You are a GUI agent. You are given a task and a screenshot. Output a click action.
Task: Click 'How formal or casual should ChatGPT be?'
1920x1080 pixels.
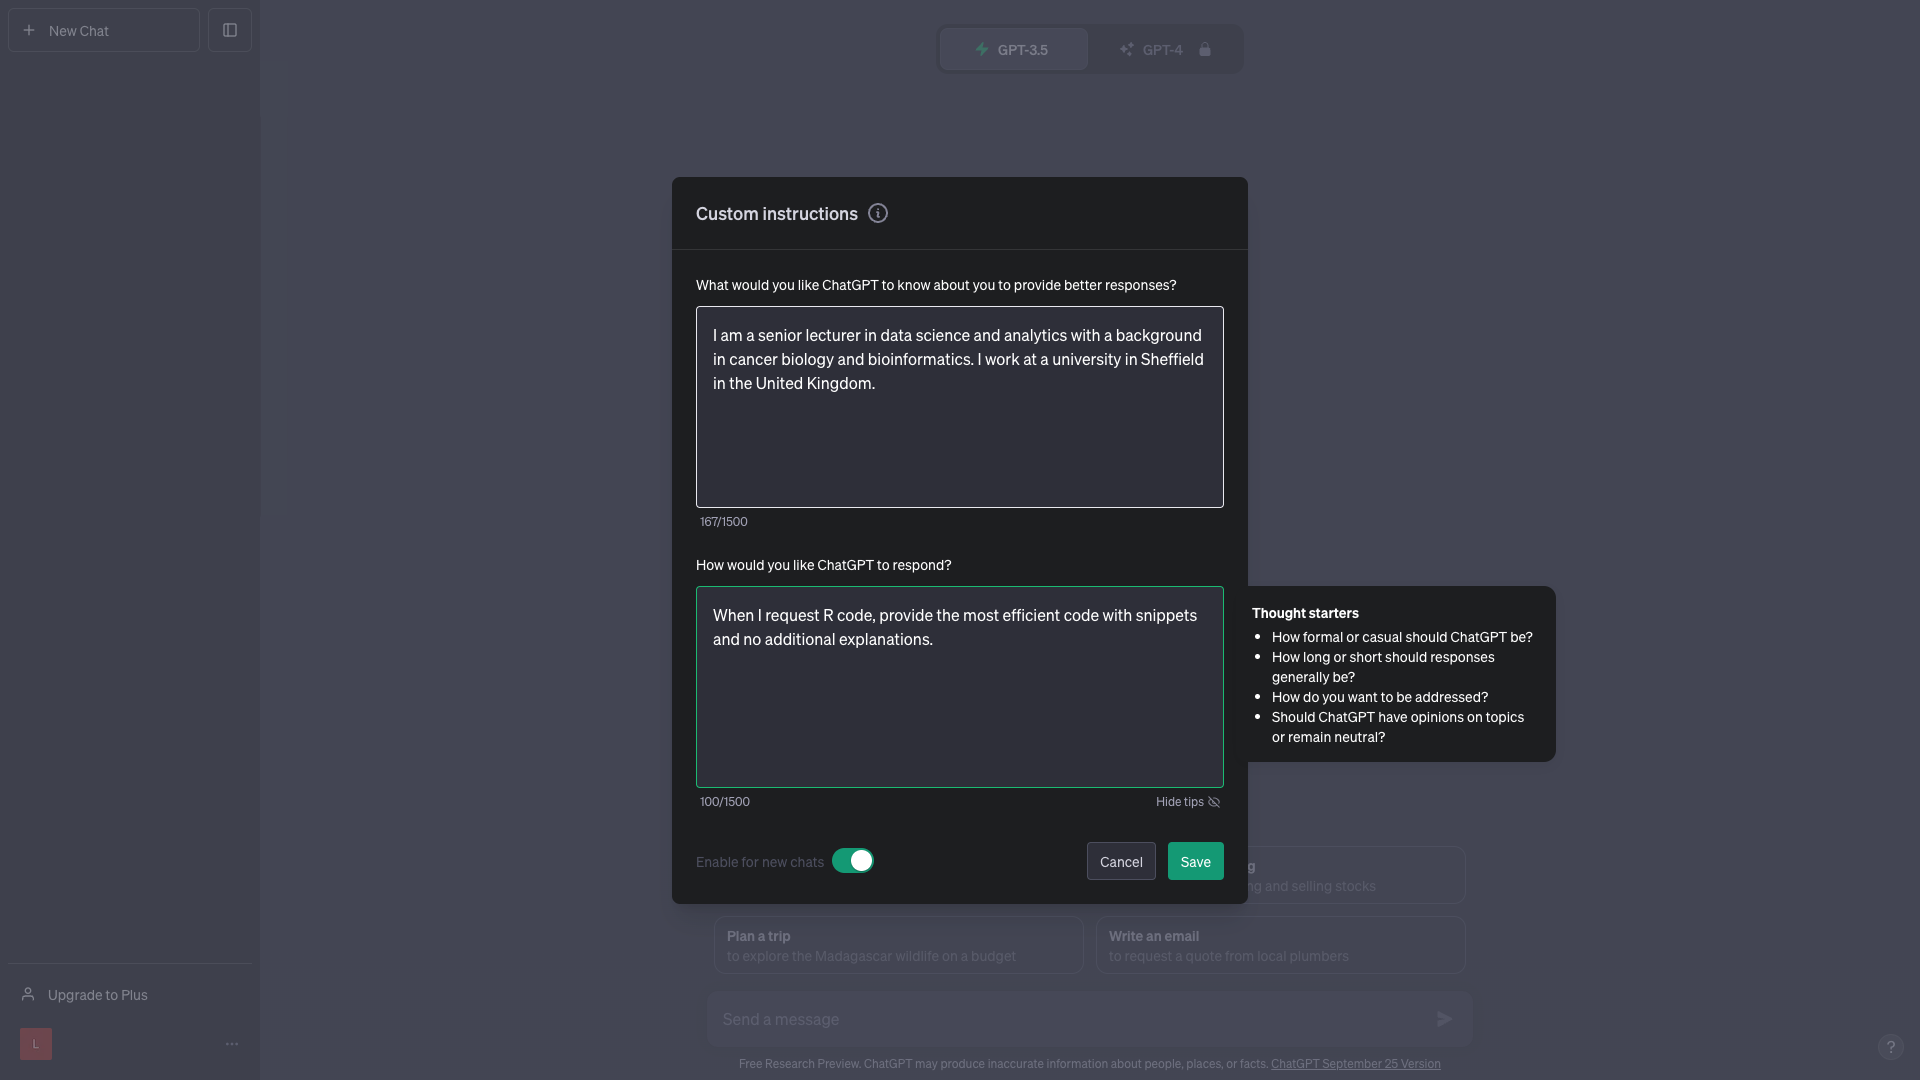(1402, 637)
